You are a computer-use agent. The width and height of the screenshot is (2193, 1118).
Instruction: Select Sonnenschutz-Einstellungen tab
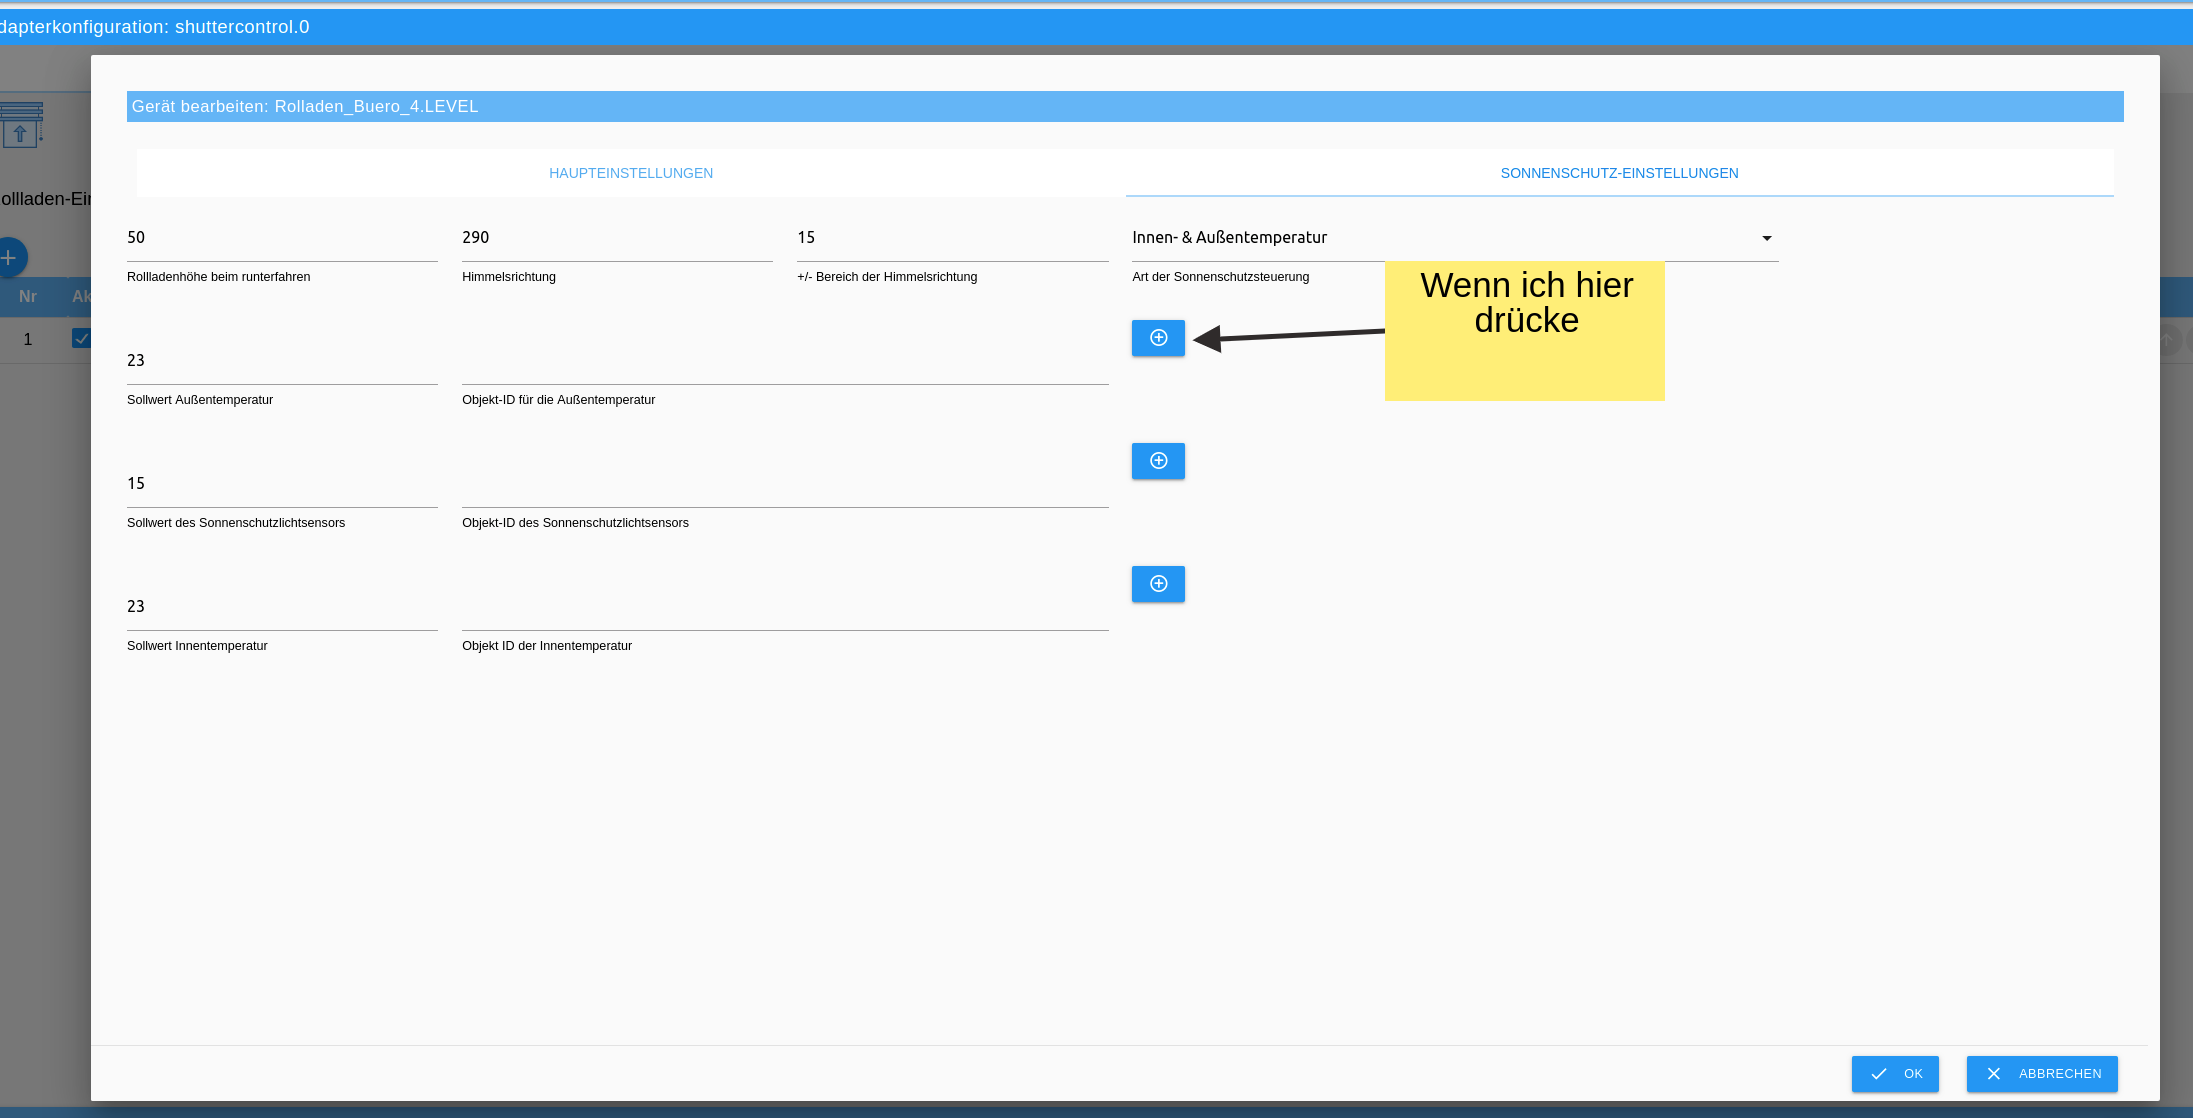[x=1619, y=173]
